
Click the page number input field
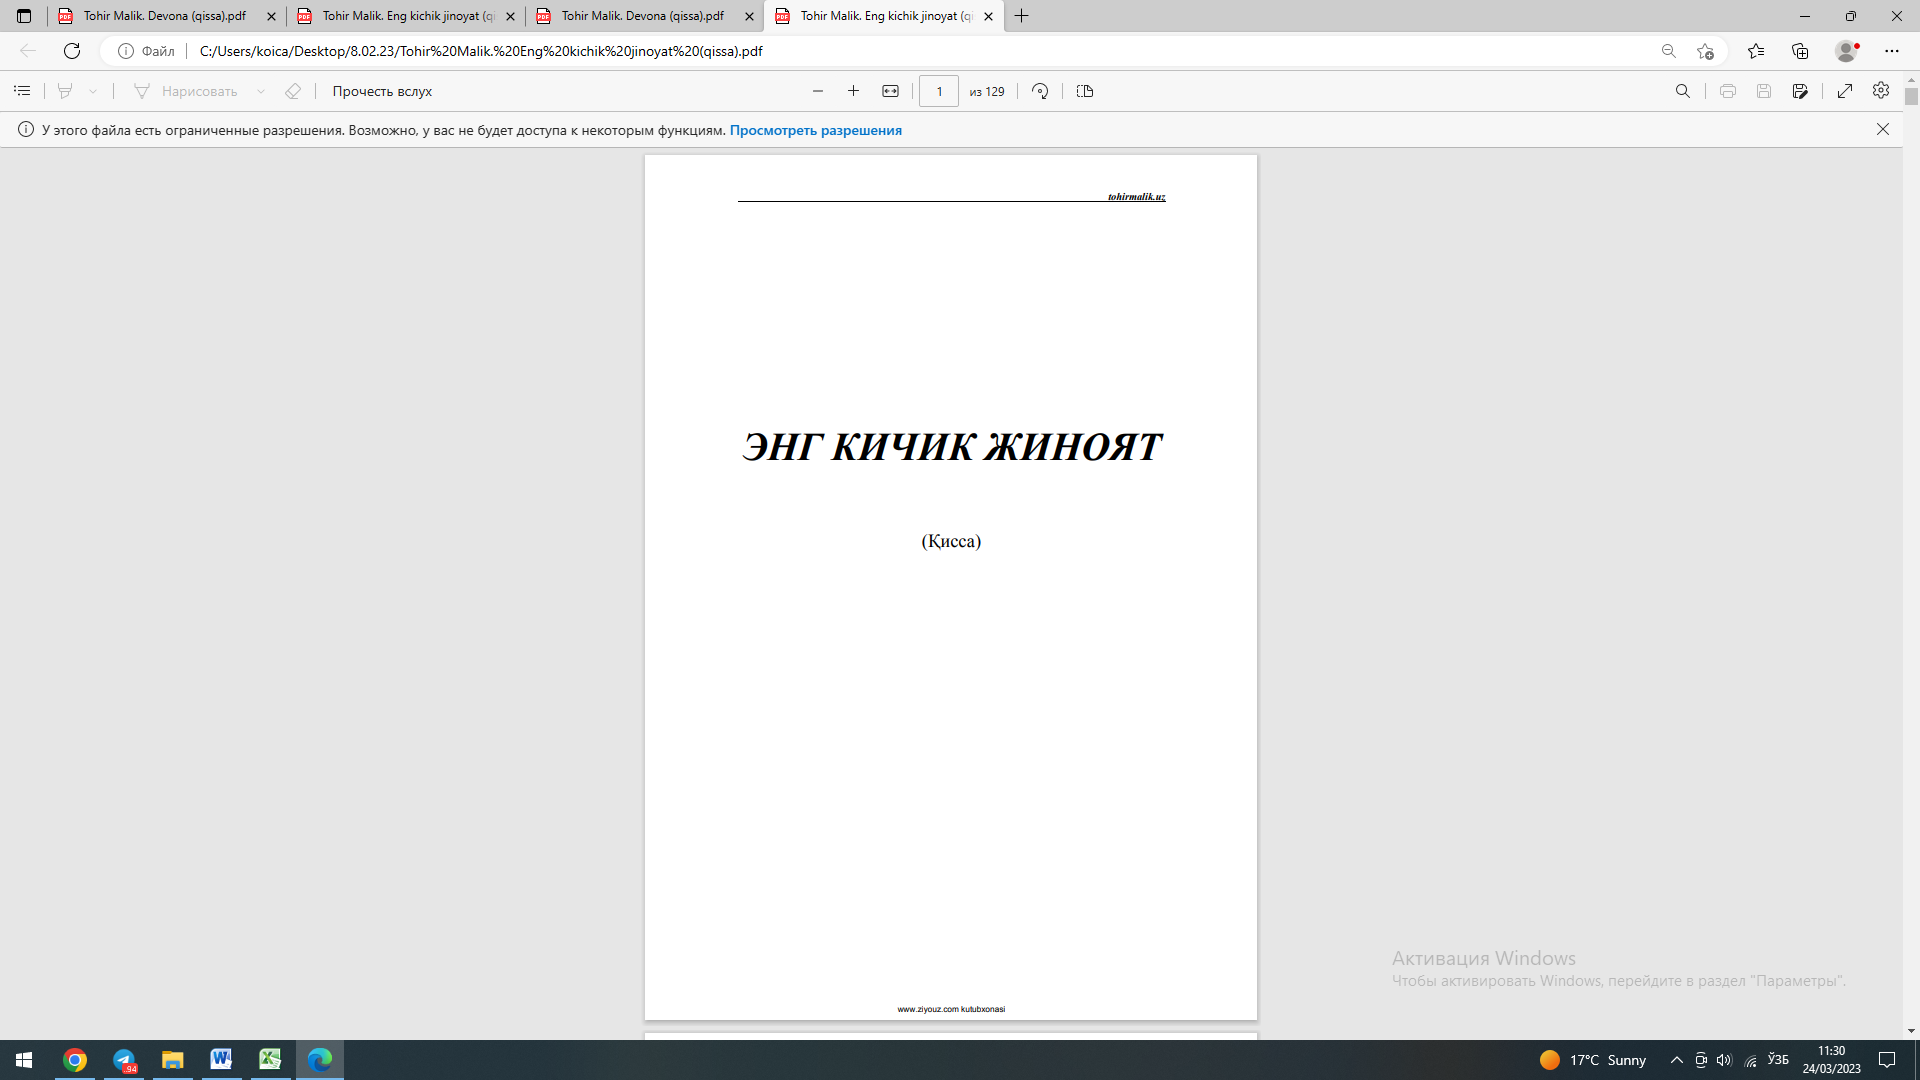click(x=938, y=91)
